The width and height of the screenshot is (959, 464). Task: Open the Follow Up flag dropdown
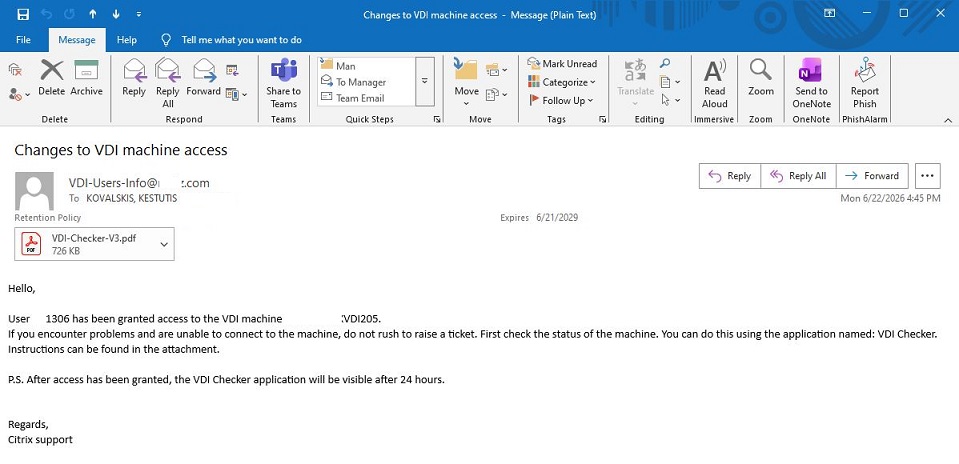tap(561, 100)
